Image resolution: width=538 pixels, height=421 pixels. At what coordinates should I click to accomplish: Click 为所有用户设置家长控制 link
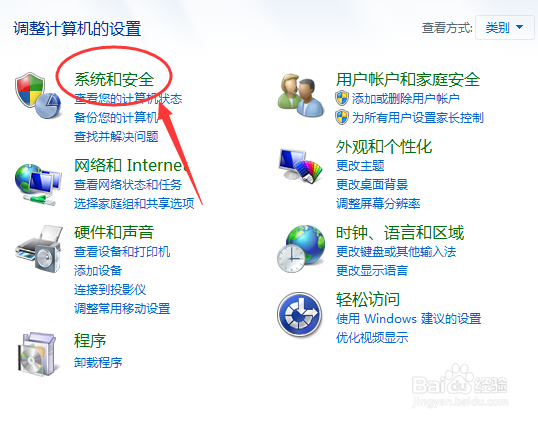click(x=418, y=118)
